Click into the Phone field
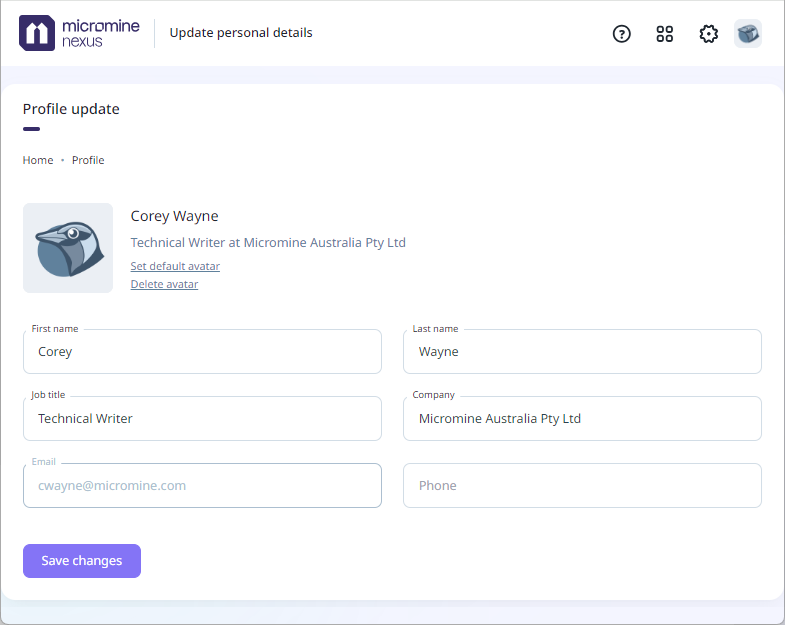The width and height of the screenshot is (785, 625). click(x=582, y=485)
